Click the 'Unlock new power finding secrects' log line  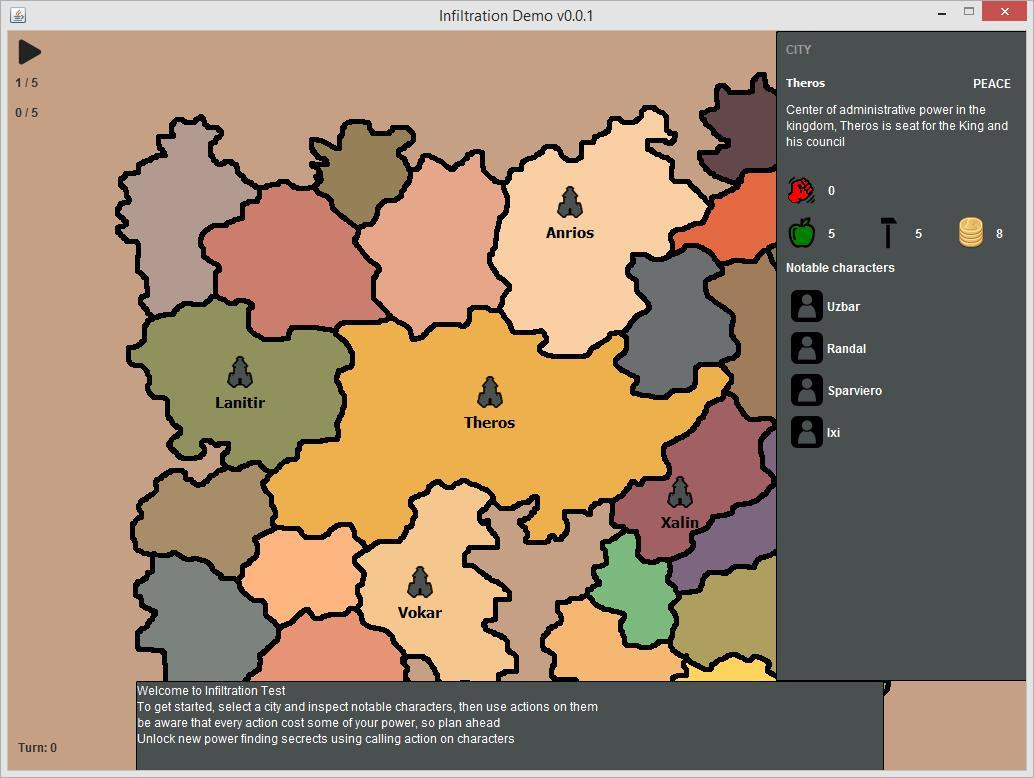pyautogui.click(x=325, y=739)
